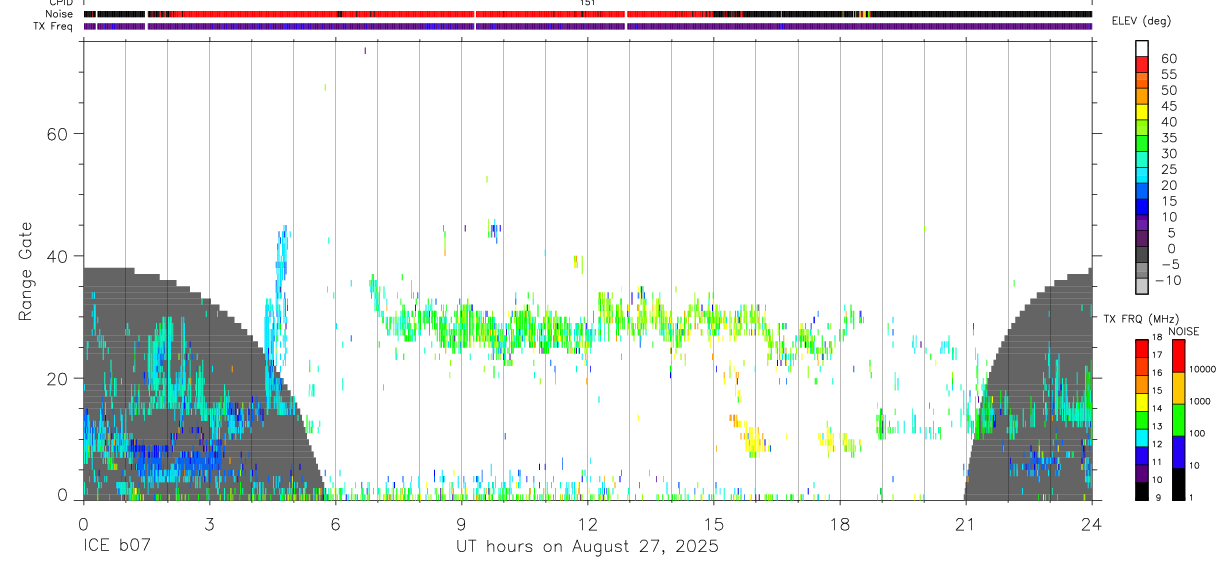The image size is (1228, 567).
Task: Click the "6" tick on the UT hours axis
Action: tap(335, 523)
